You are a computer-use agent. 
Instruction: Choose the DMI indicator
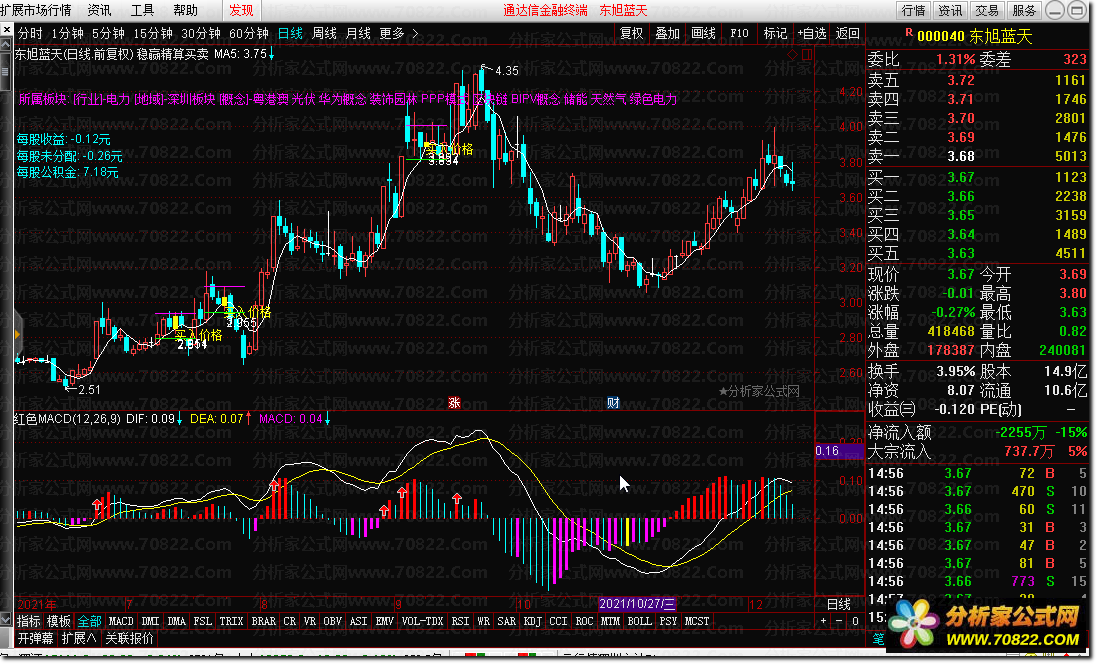150,621
